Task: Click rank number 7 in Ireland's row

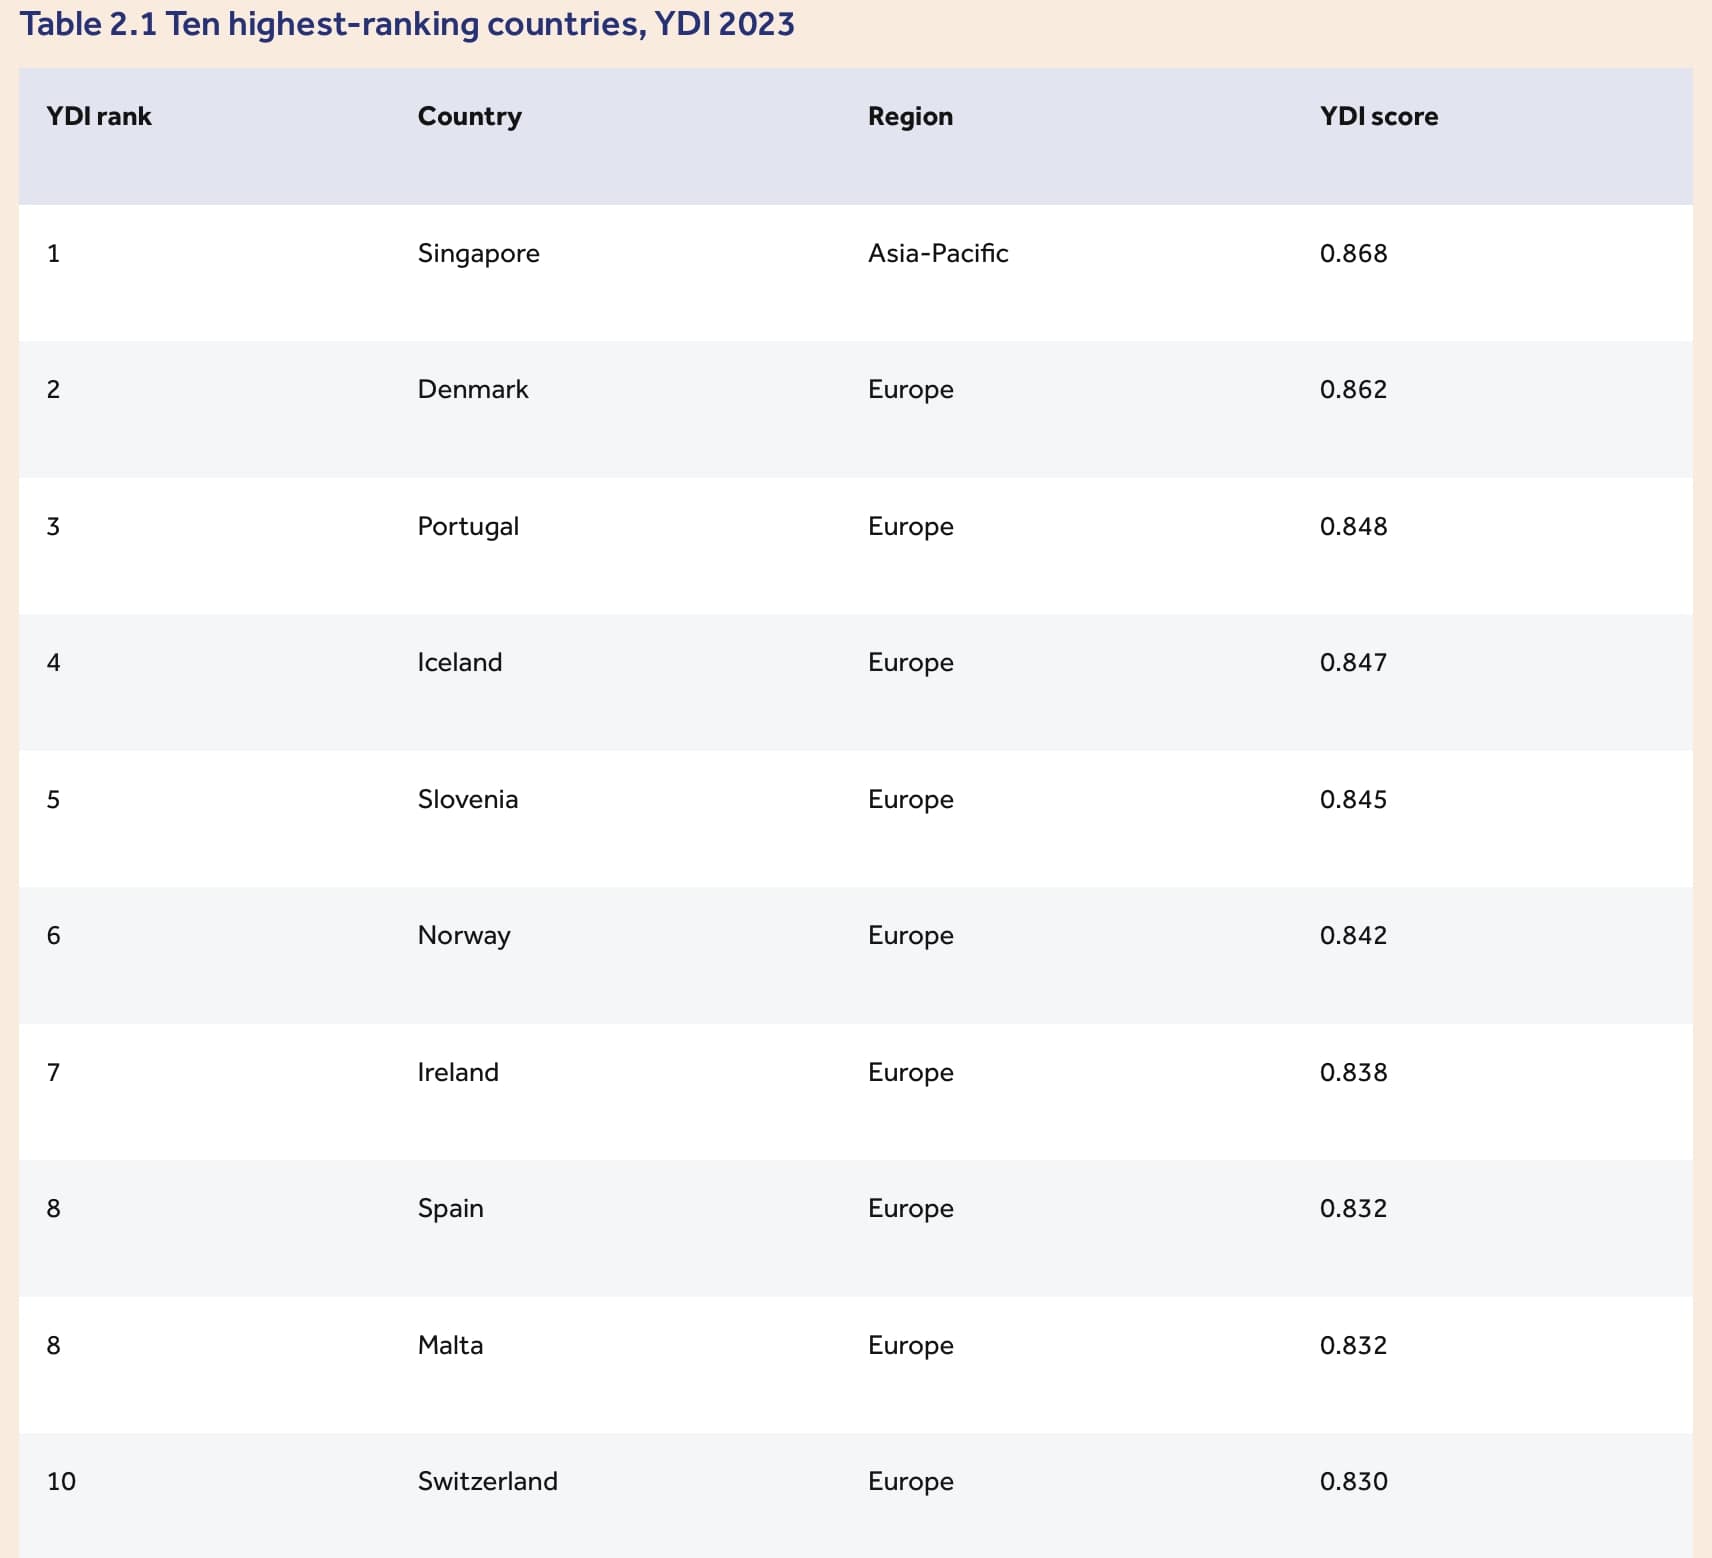Action: point(54,1072)
